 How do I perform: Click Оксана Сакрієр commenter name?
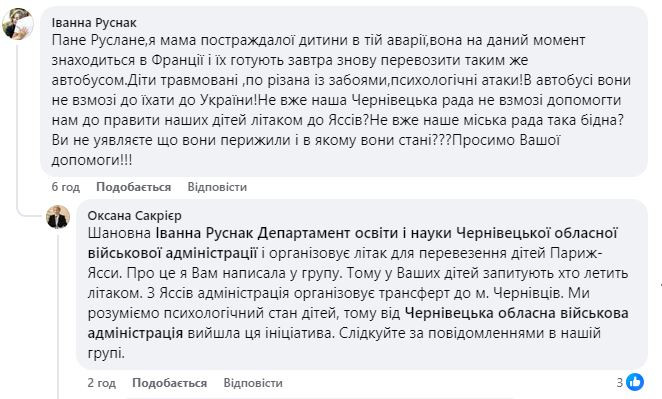click(134, 216)
